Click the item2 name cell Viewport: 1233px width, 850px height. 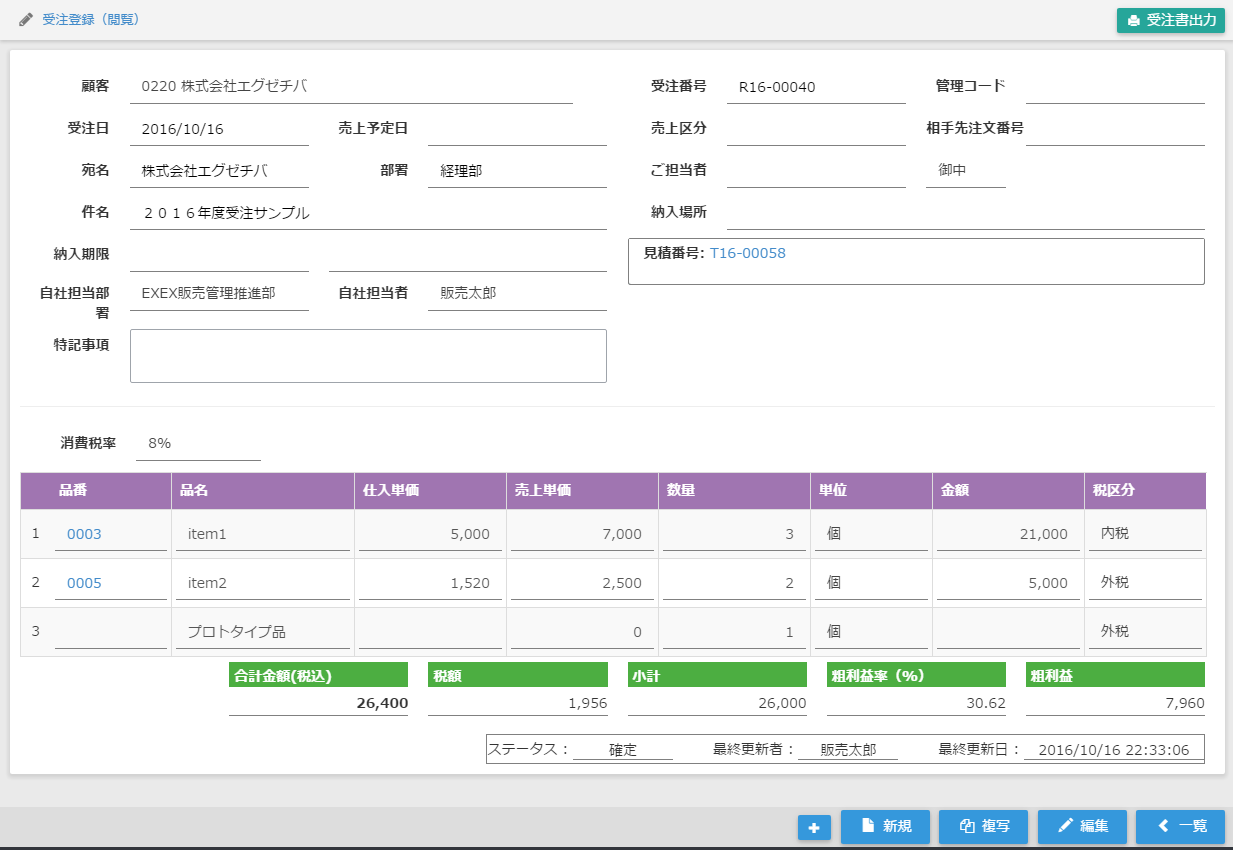coord(263,583)
